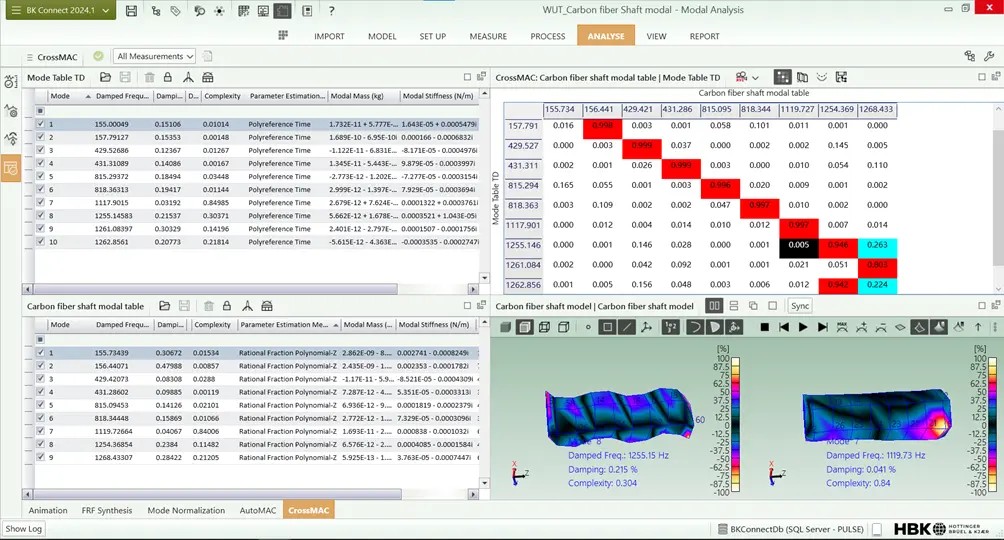Open the BK Connect 2024.1 menu dropdown

pos(61,10)
